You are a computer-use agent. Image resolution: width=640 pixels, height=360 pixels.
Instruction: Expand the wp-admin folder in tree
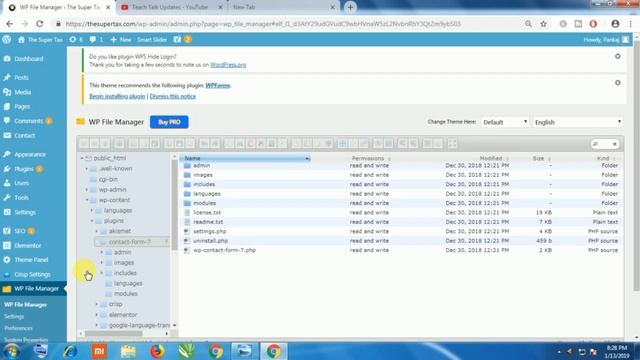coord(87,190)
